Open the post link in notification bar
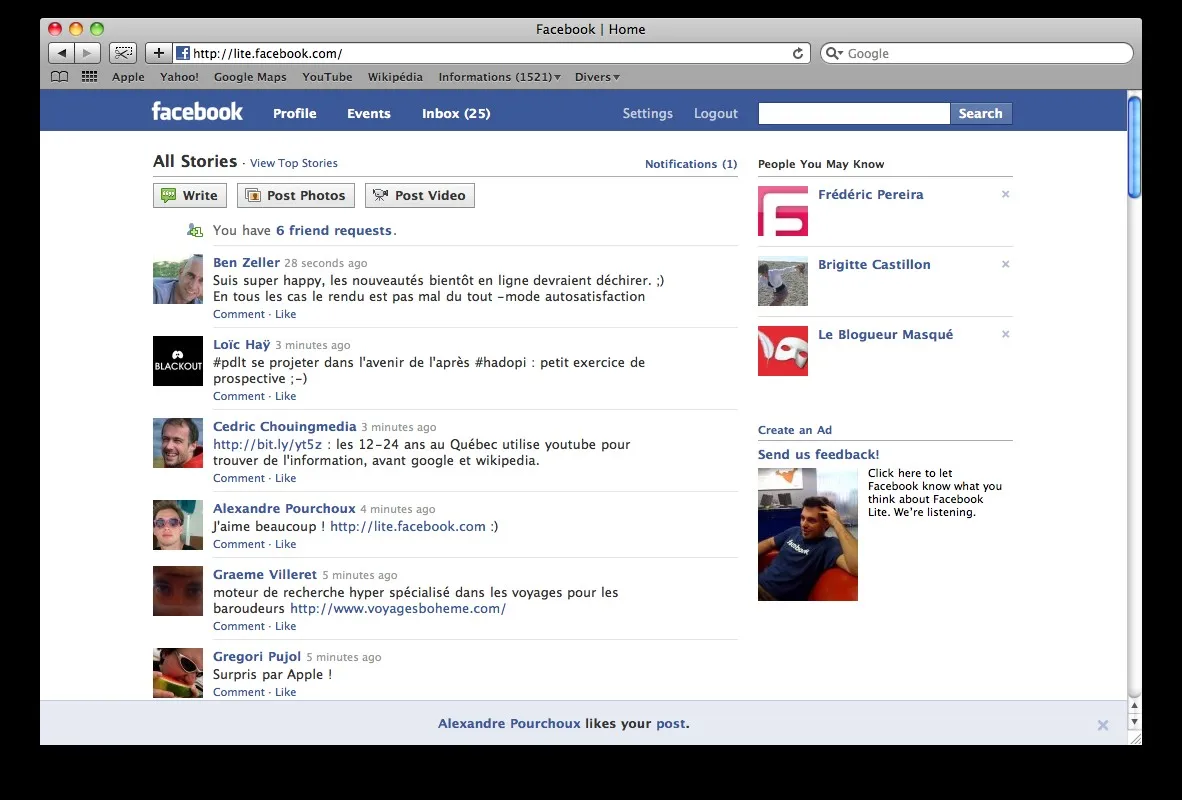The image size is (1182, 800). [x=670, y=723]
